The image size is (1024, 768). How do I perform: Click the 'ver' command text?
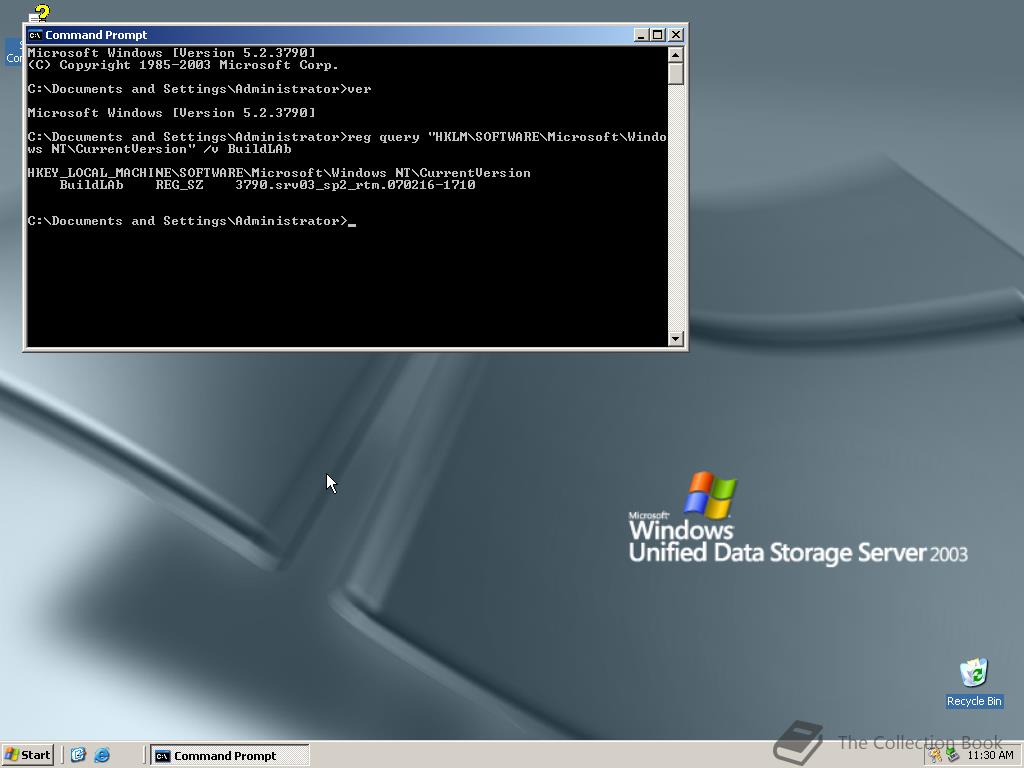click(x=359, y=89)
